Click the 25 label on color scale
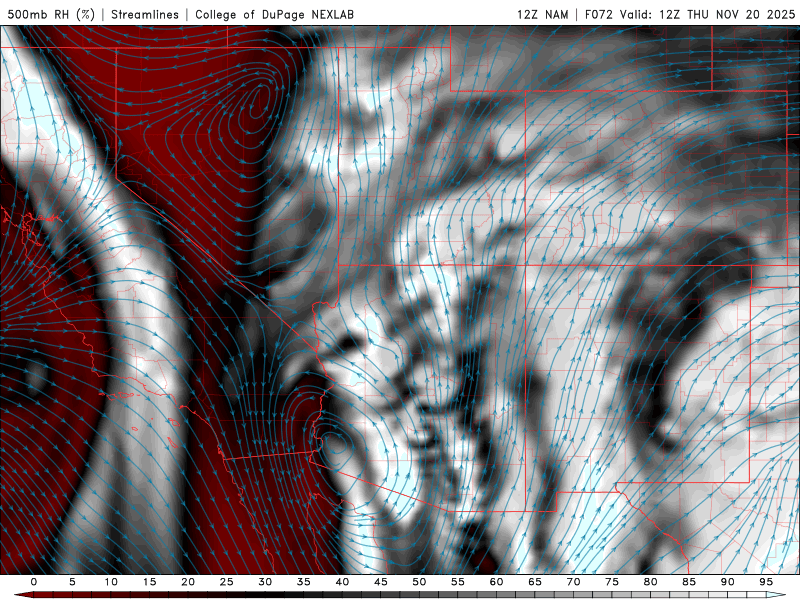 click(x=227, y=582)
